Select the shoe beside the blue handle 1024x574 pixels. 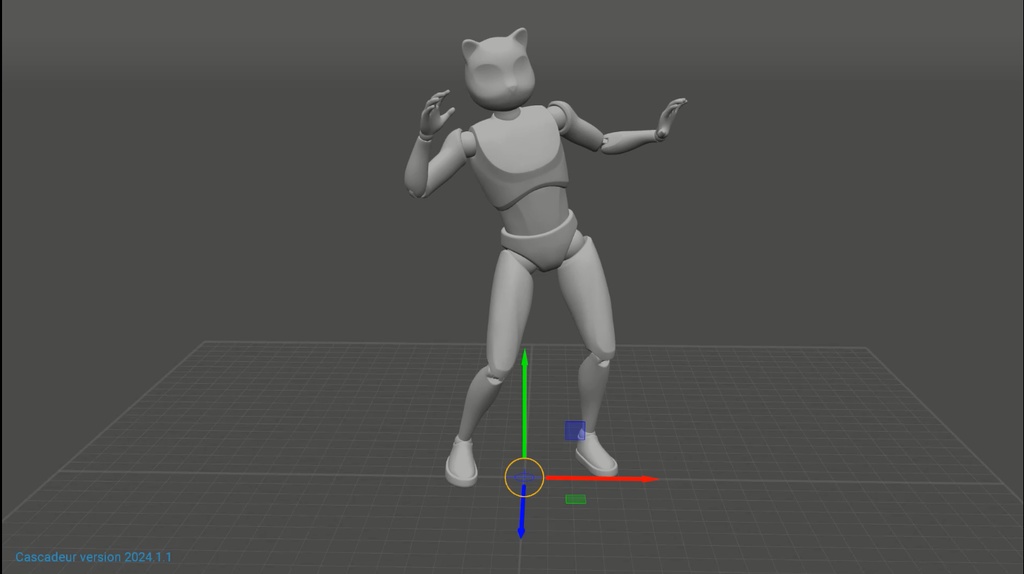pos(596,453)
